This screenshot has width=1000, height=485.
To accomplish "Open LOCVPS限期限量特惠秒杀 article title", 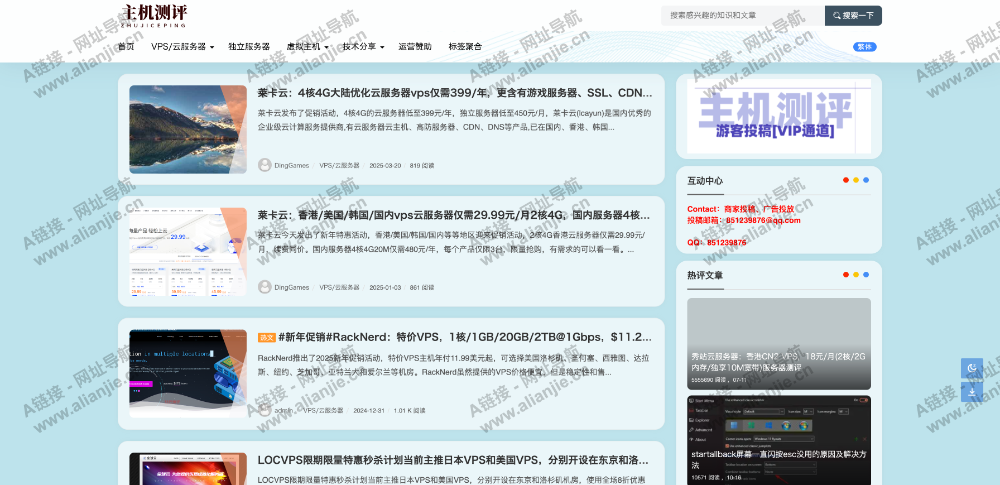I will pyautogui.click(x=453, y=460).
